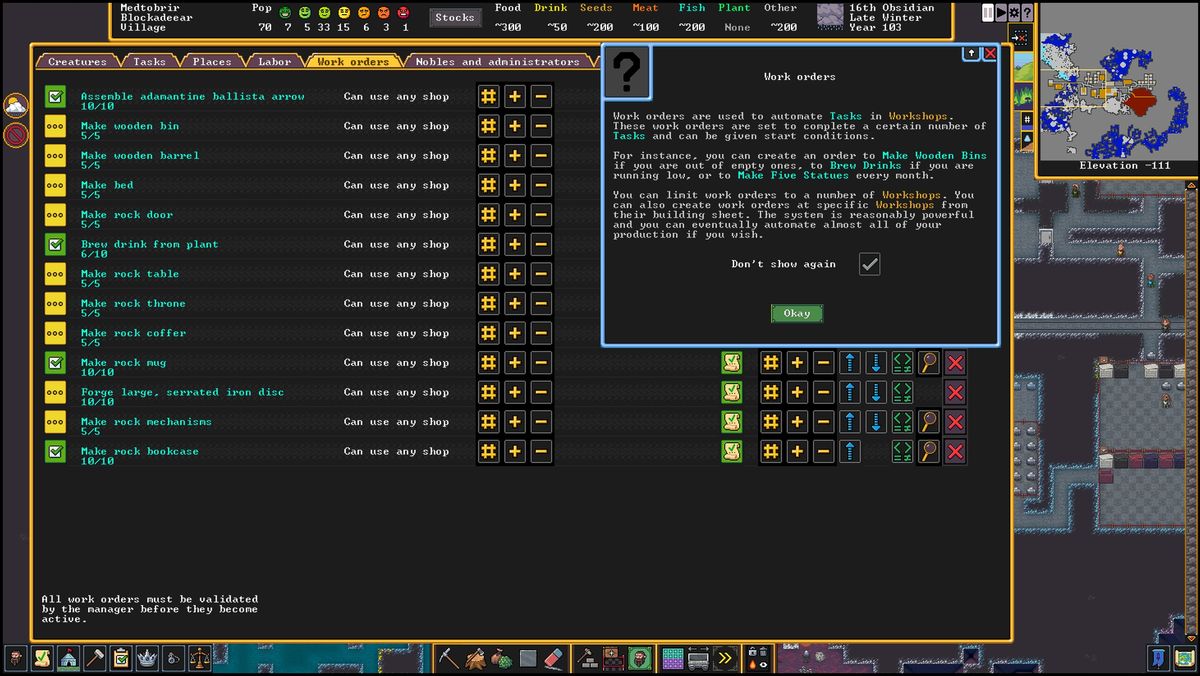Check the Don't show again box
This screenshot has height=676, width=1200.
(x=868, y=264)
